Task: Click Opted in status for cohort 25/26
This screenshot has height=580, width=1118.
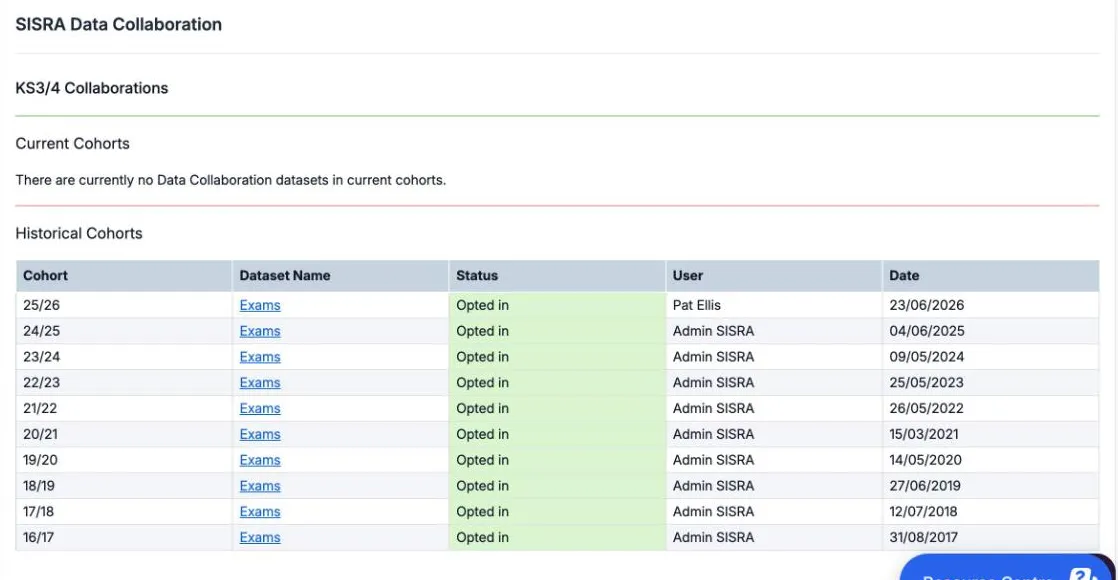Action: pos(557,305)
